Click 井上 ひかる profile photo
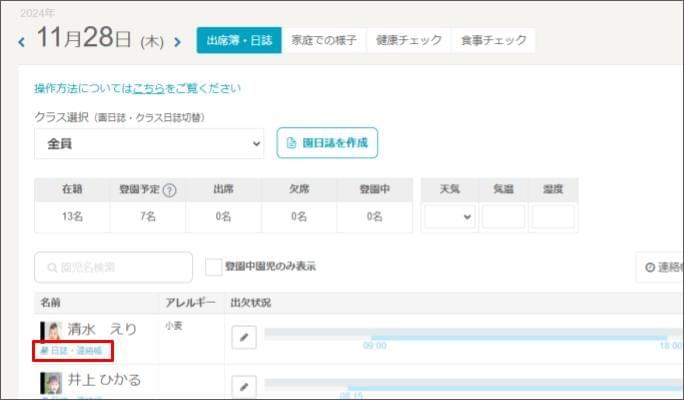The width and height of the screenshot is (684, 400). click(50, 382)
